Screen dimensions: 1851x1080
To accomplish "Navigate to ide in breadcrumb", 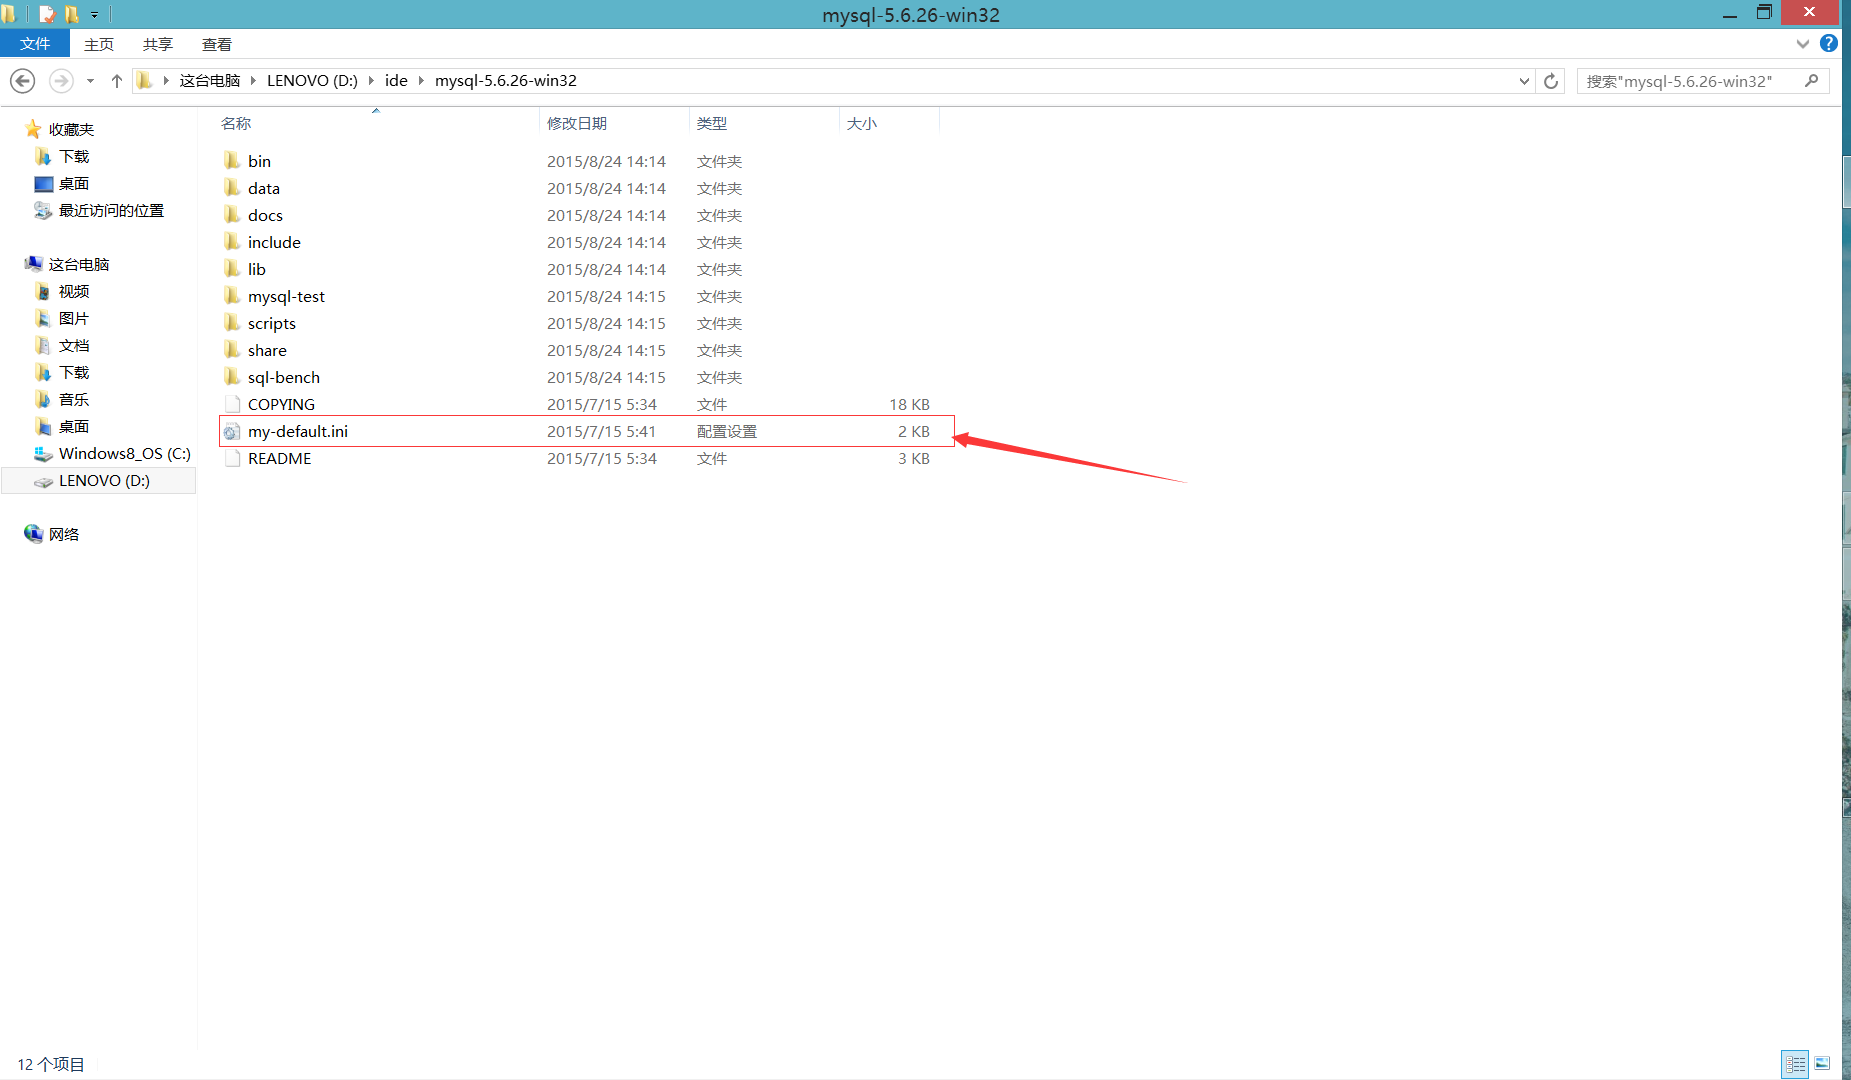I will [x=396, y=80].
